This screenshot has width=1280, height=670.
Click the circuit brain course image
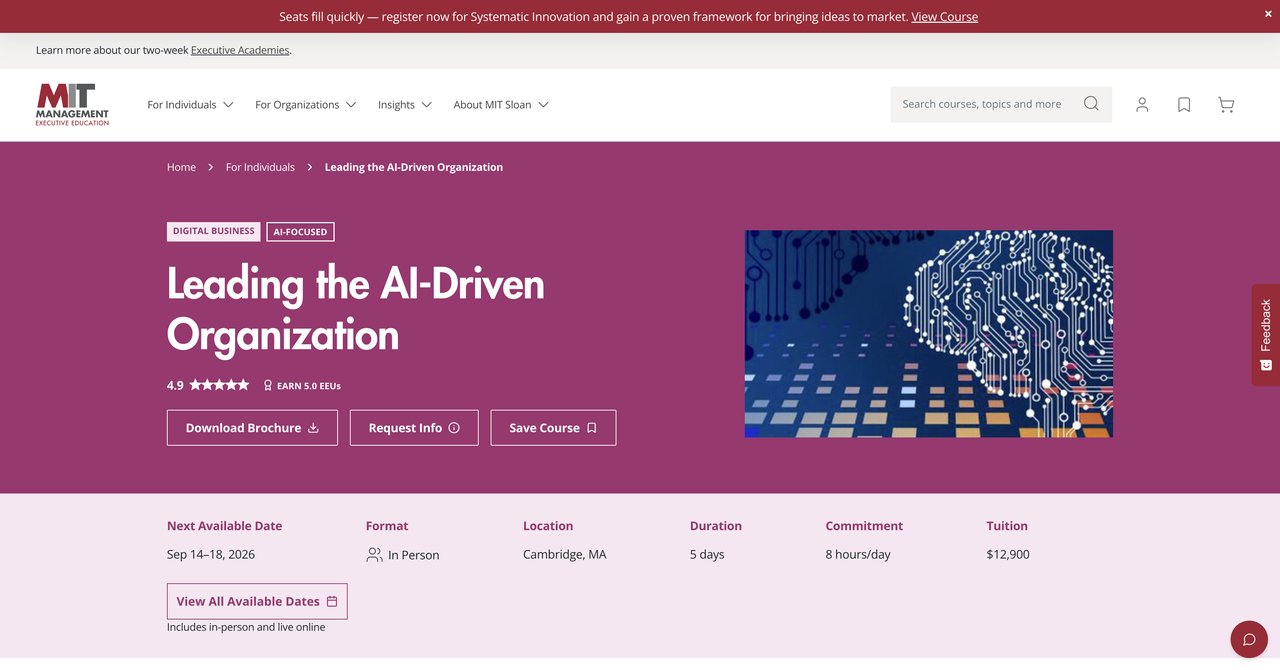point(928,334)
